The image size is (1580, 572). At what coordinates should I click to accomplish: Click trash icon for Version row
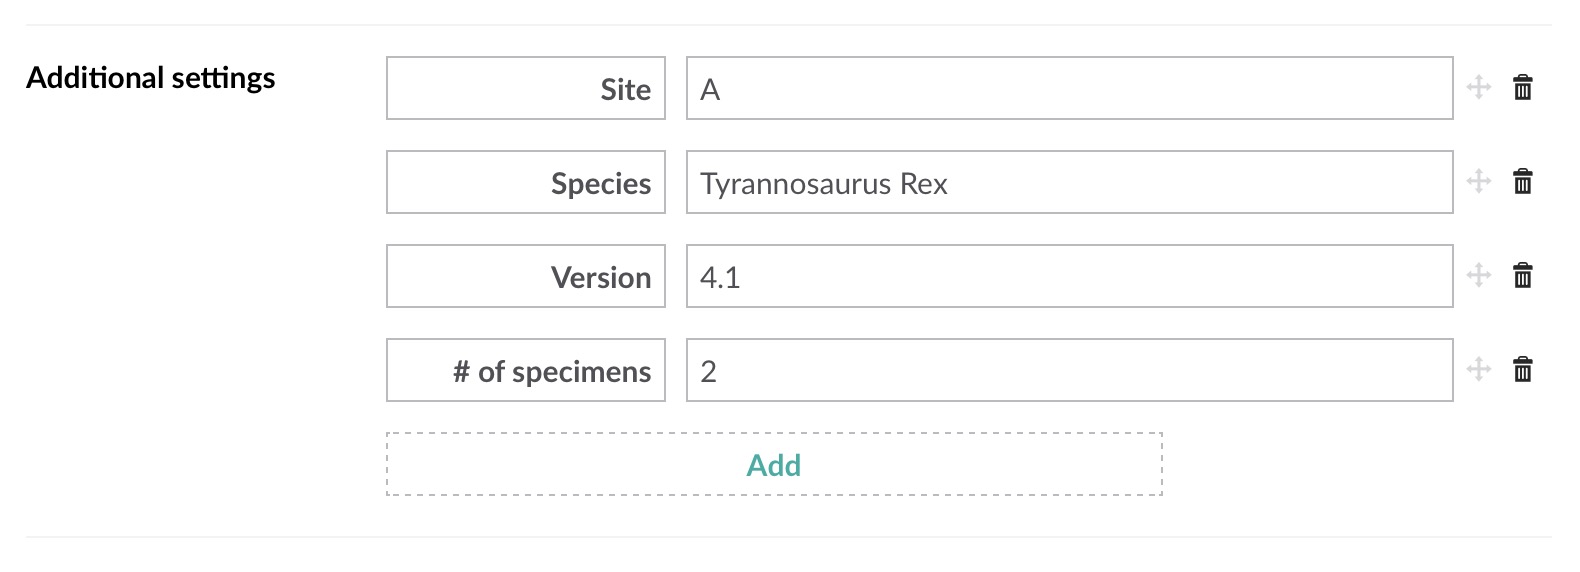(x=1522, y=276)
